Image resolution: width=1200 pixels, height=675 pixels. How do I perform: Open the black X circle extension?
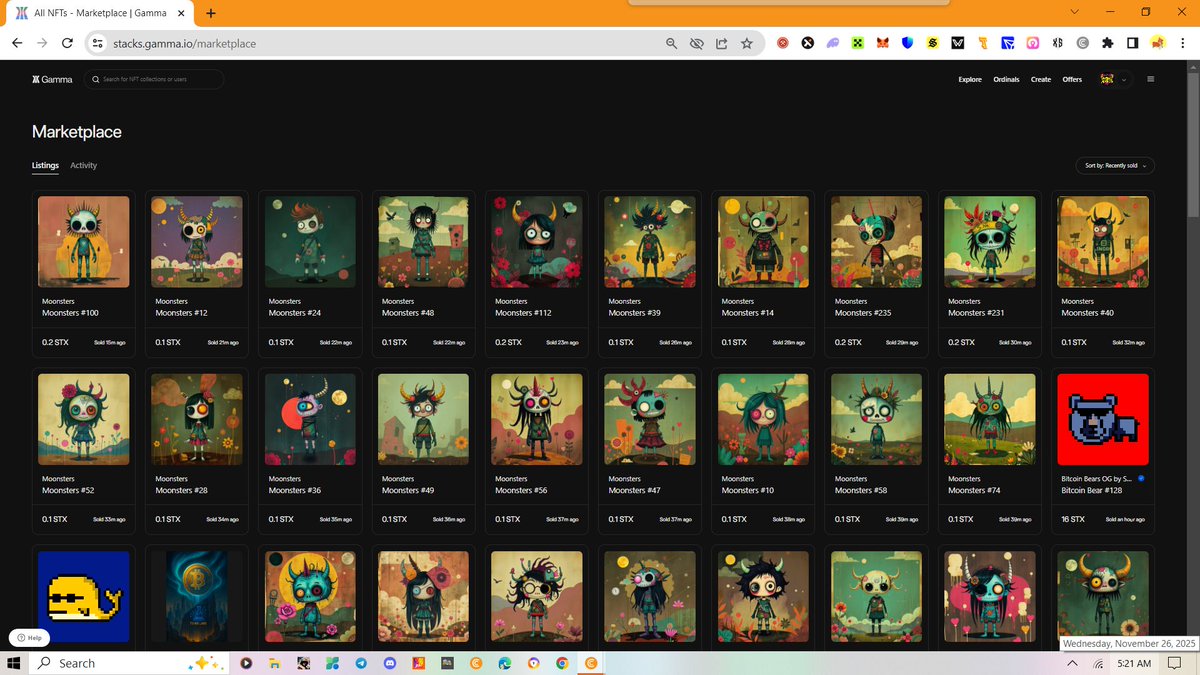point(807,43)
